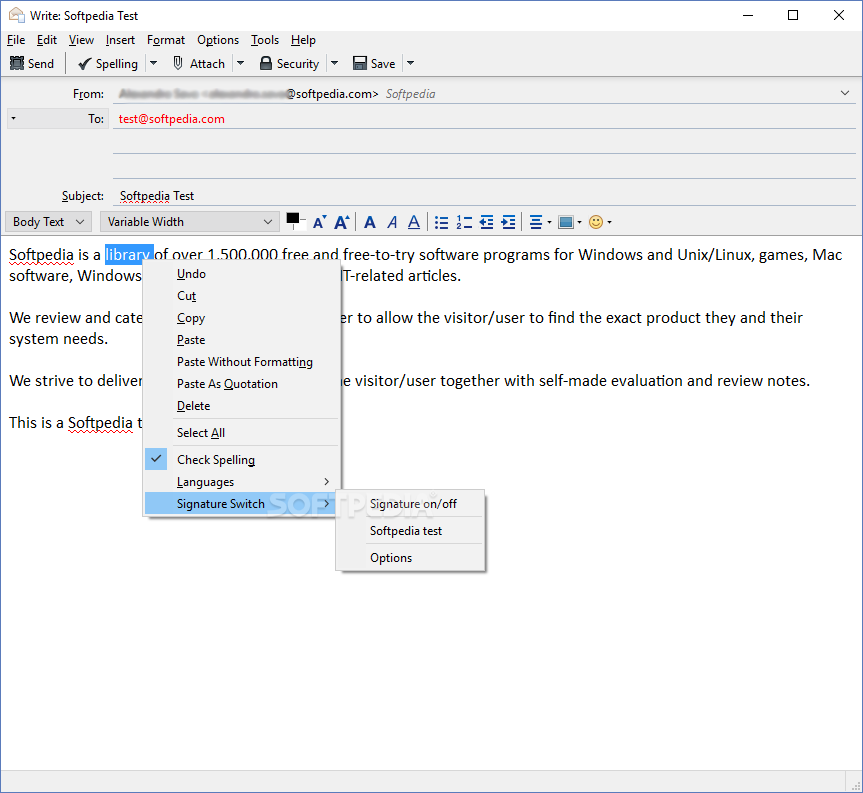Choose Select All from the context menu
The width and height of the screenshot is (863, 793).
(242, 433)
